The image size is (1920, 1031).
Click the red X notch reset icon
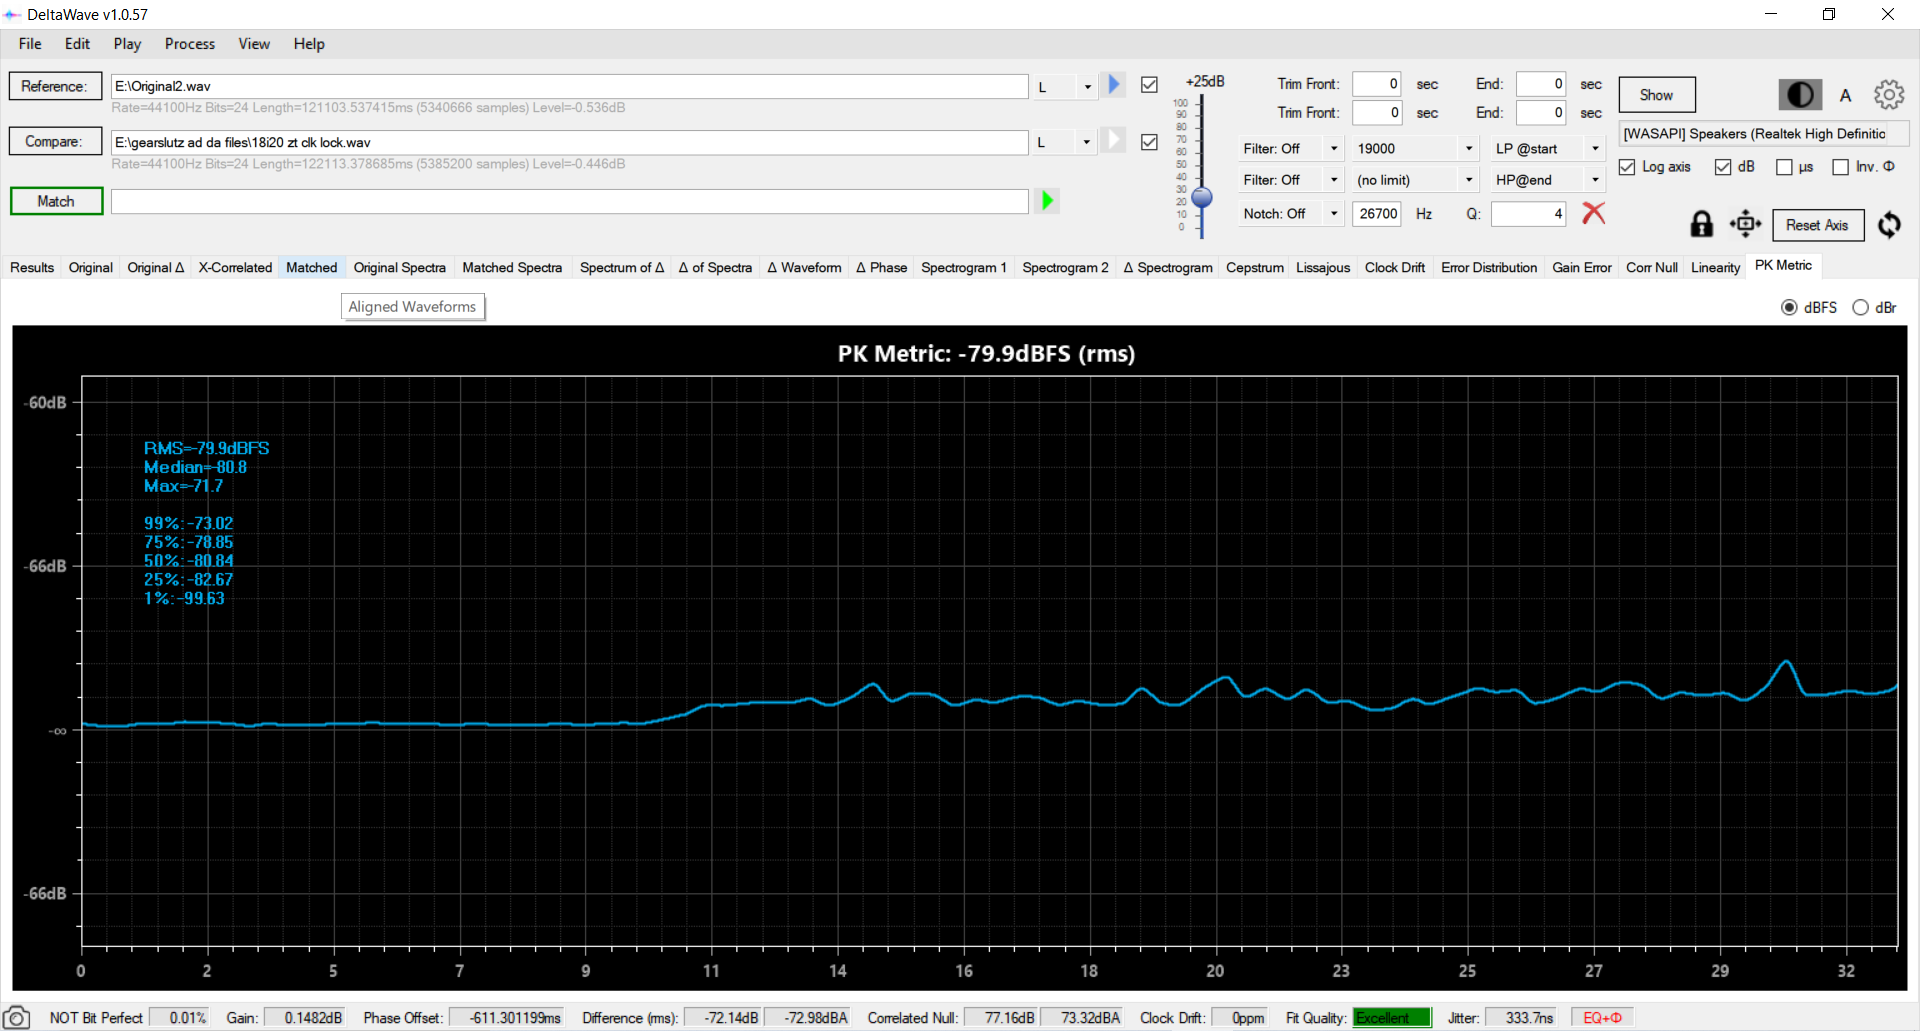1593,213
